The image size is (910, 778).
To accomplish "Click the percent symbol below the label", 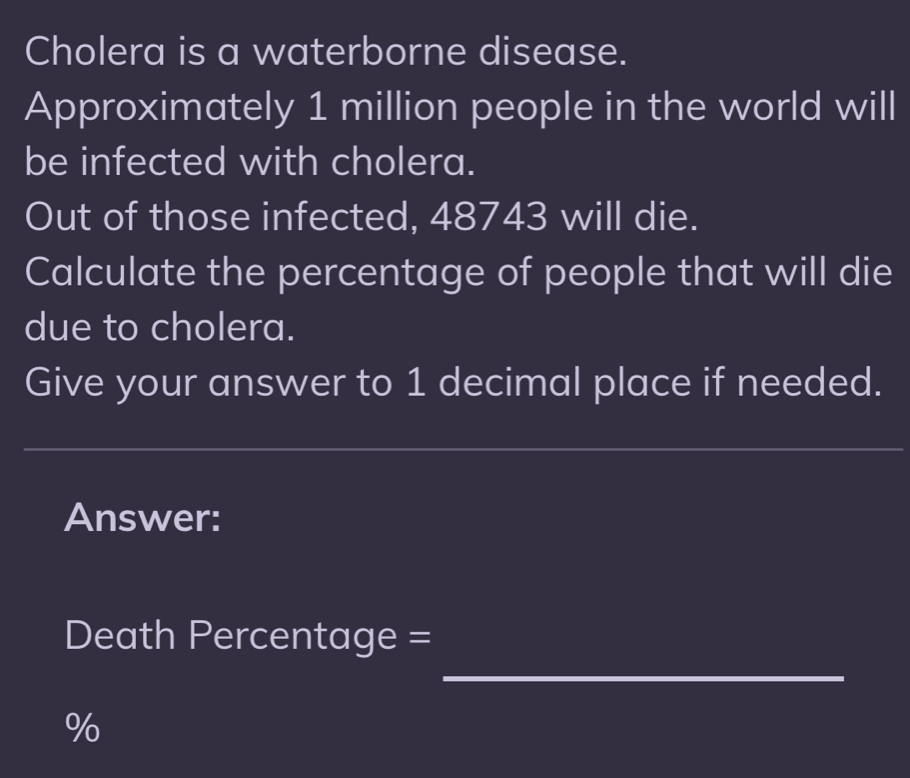I will pyautogui.click(x=83, y=728).
